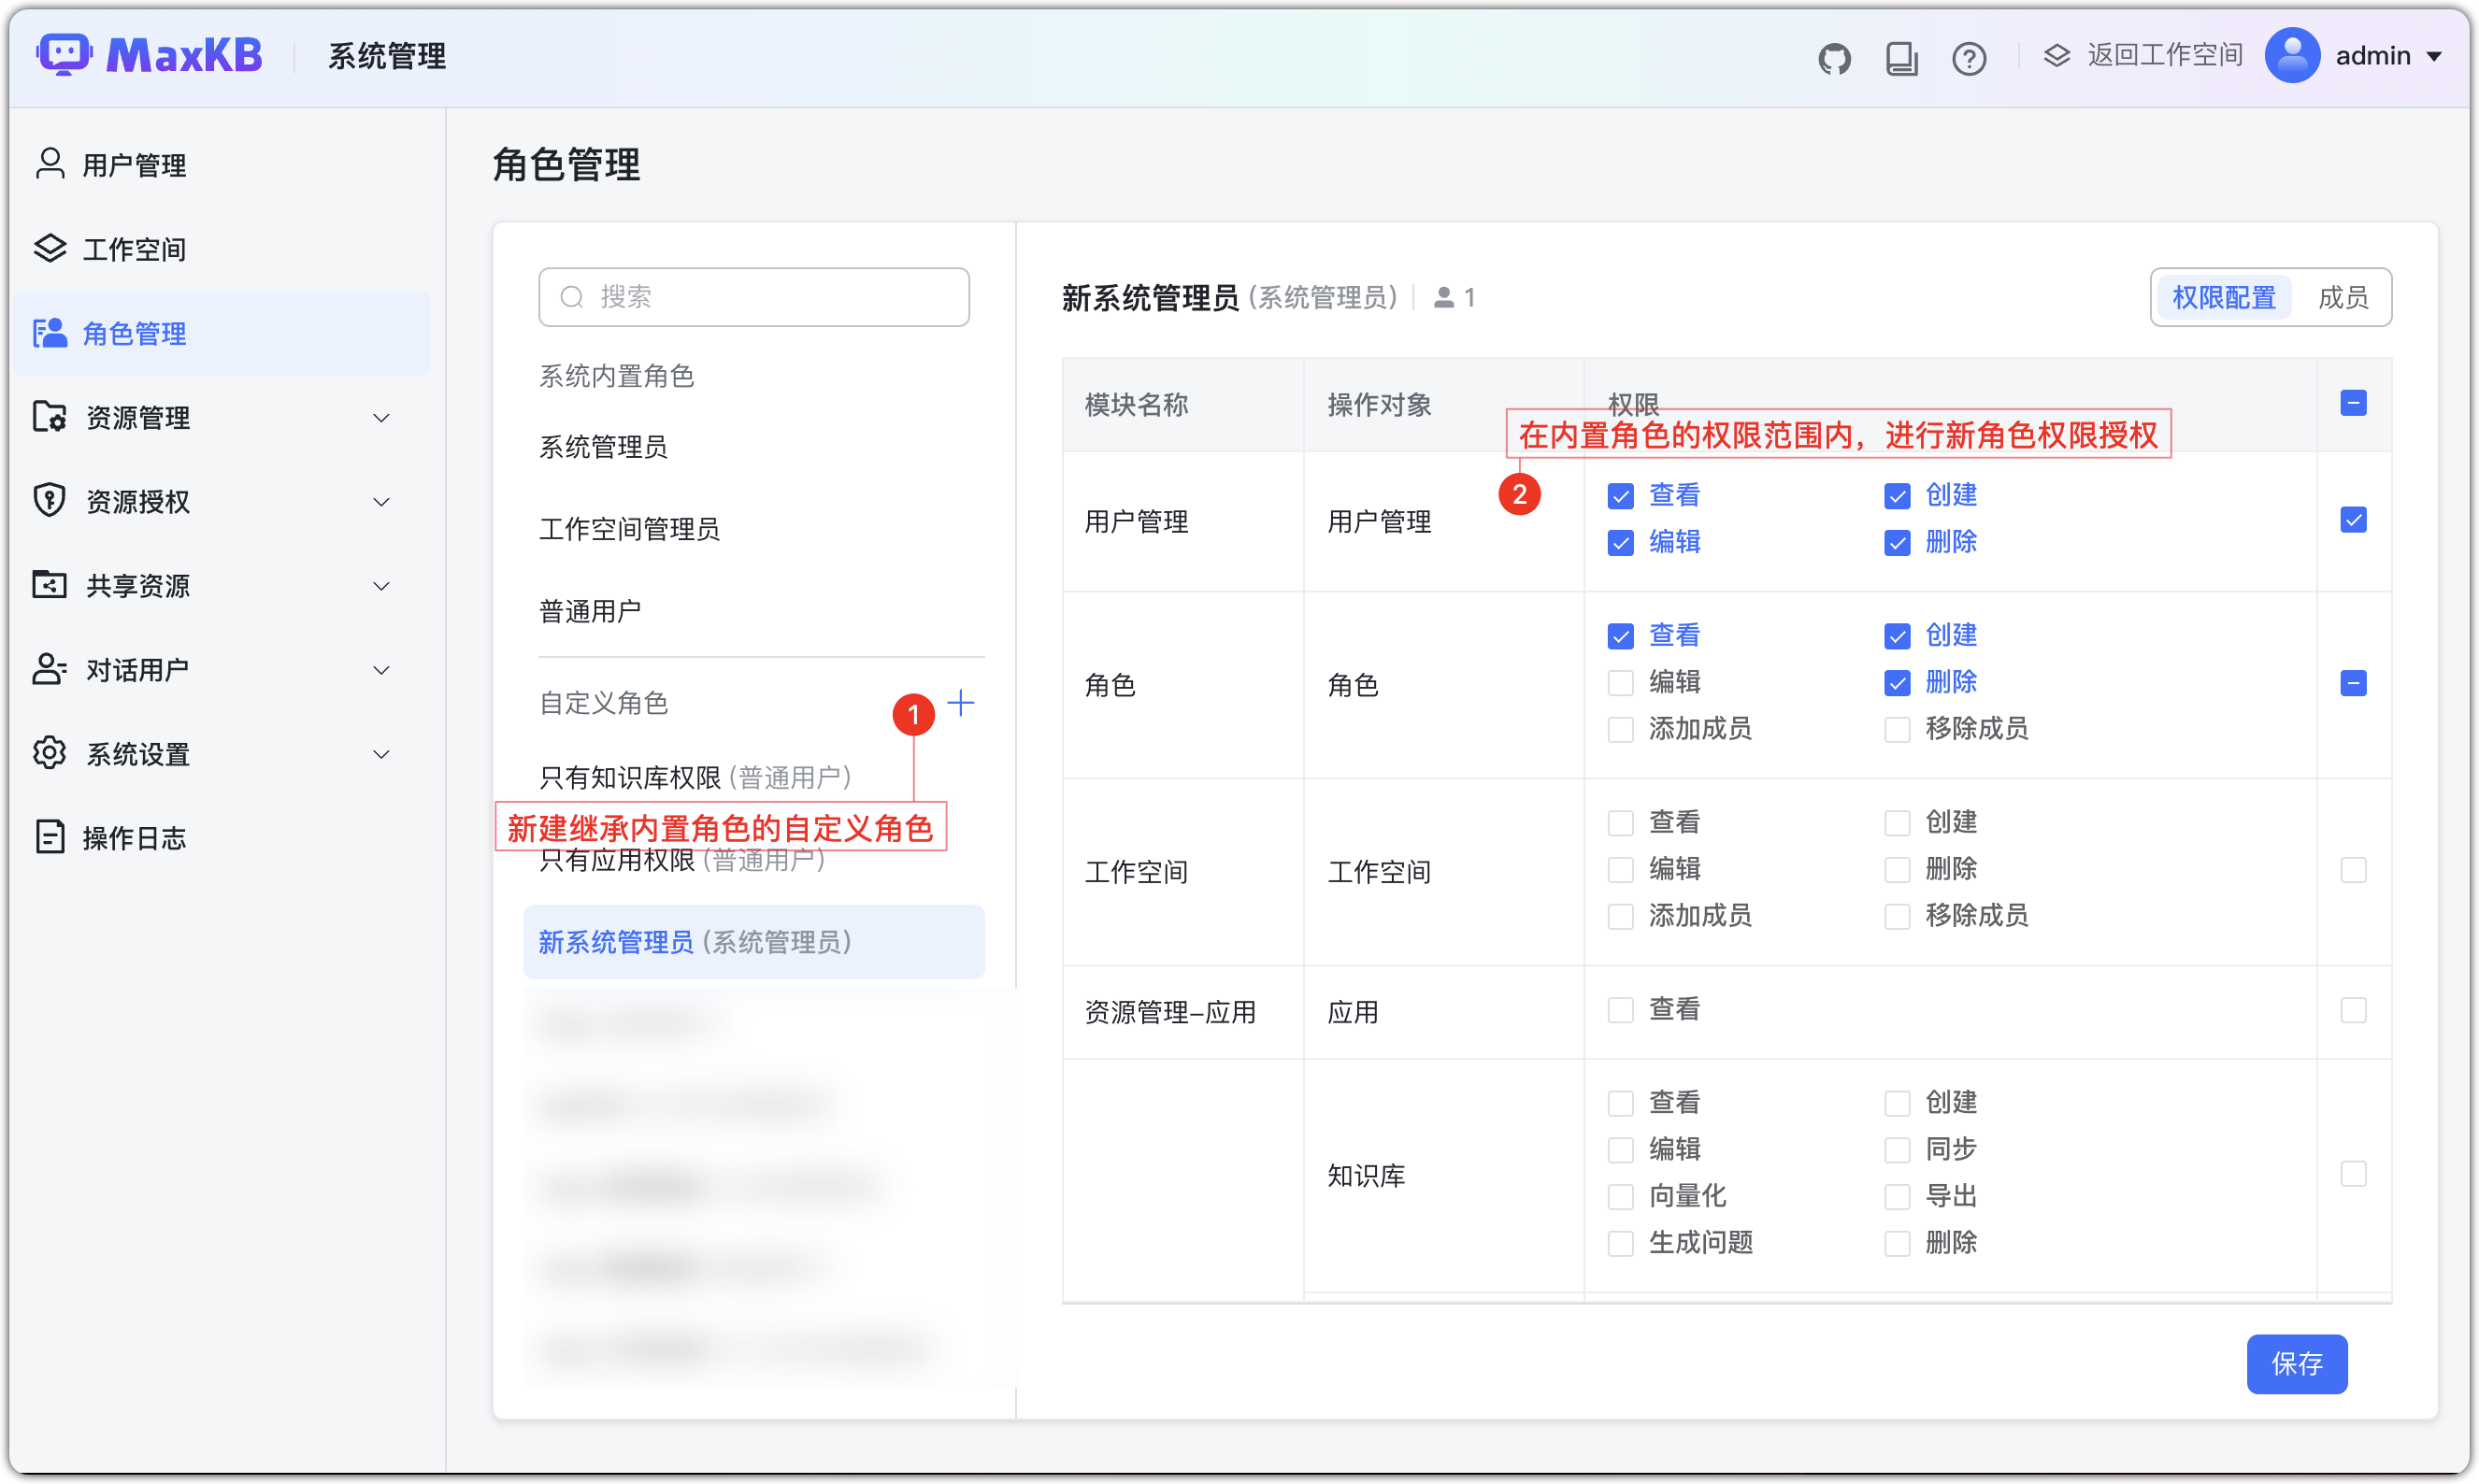Open 操作日志 in the sidebar
The image size is (2479, 1484).
point(137,838)
